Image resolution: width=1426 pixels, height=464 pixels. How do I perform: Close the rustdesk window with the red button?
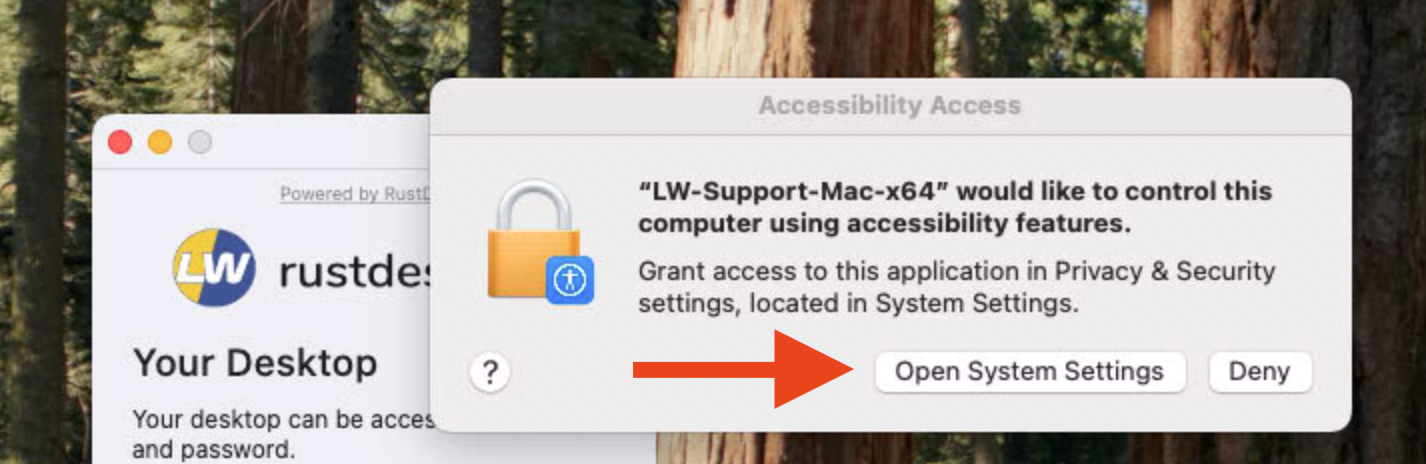120,142
